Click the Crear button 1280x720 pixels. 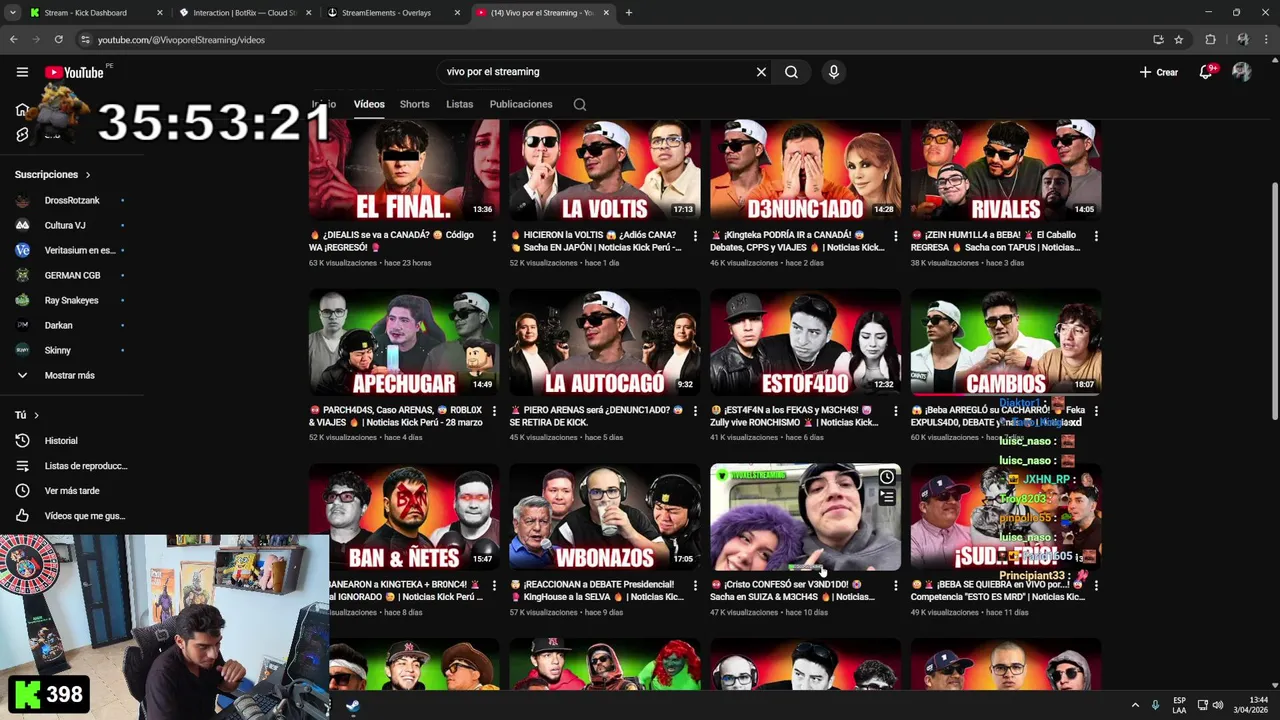click(x=1159, y=72)
